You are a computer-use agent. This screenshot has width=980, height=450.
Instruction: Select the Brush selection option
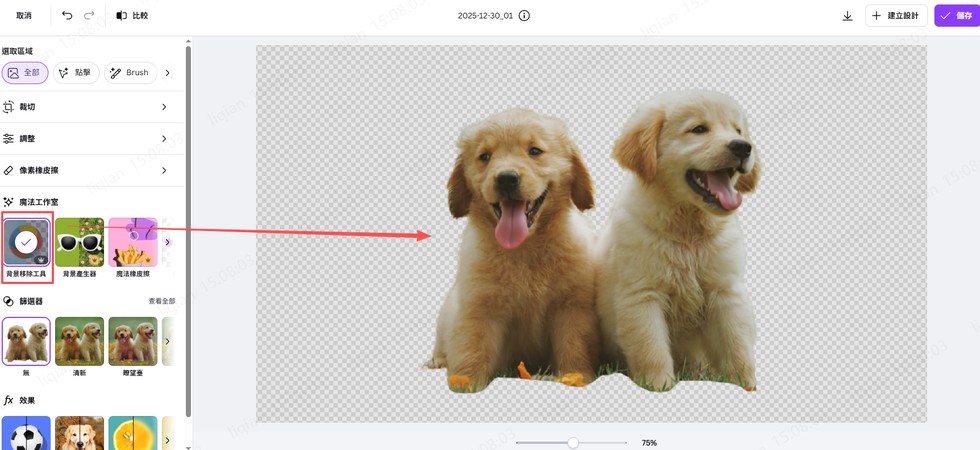point(129,72)
